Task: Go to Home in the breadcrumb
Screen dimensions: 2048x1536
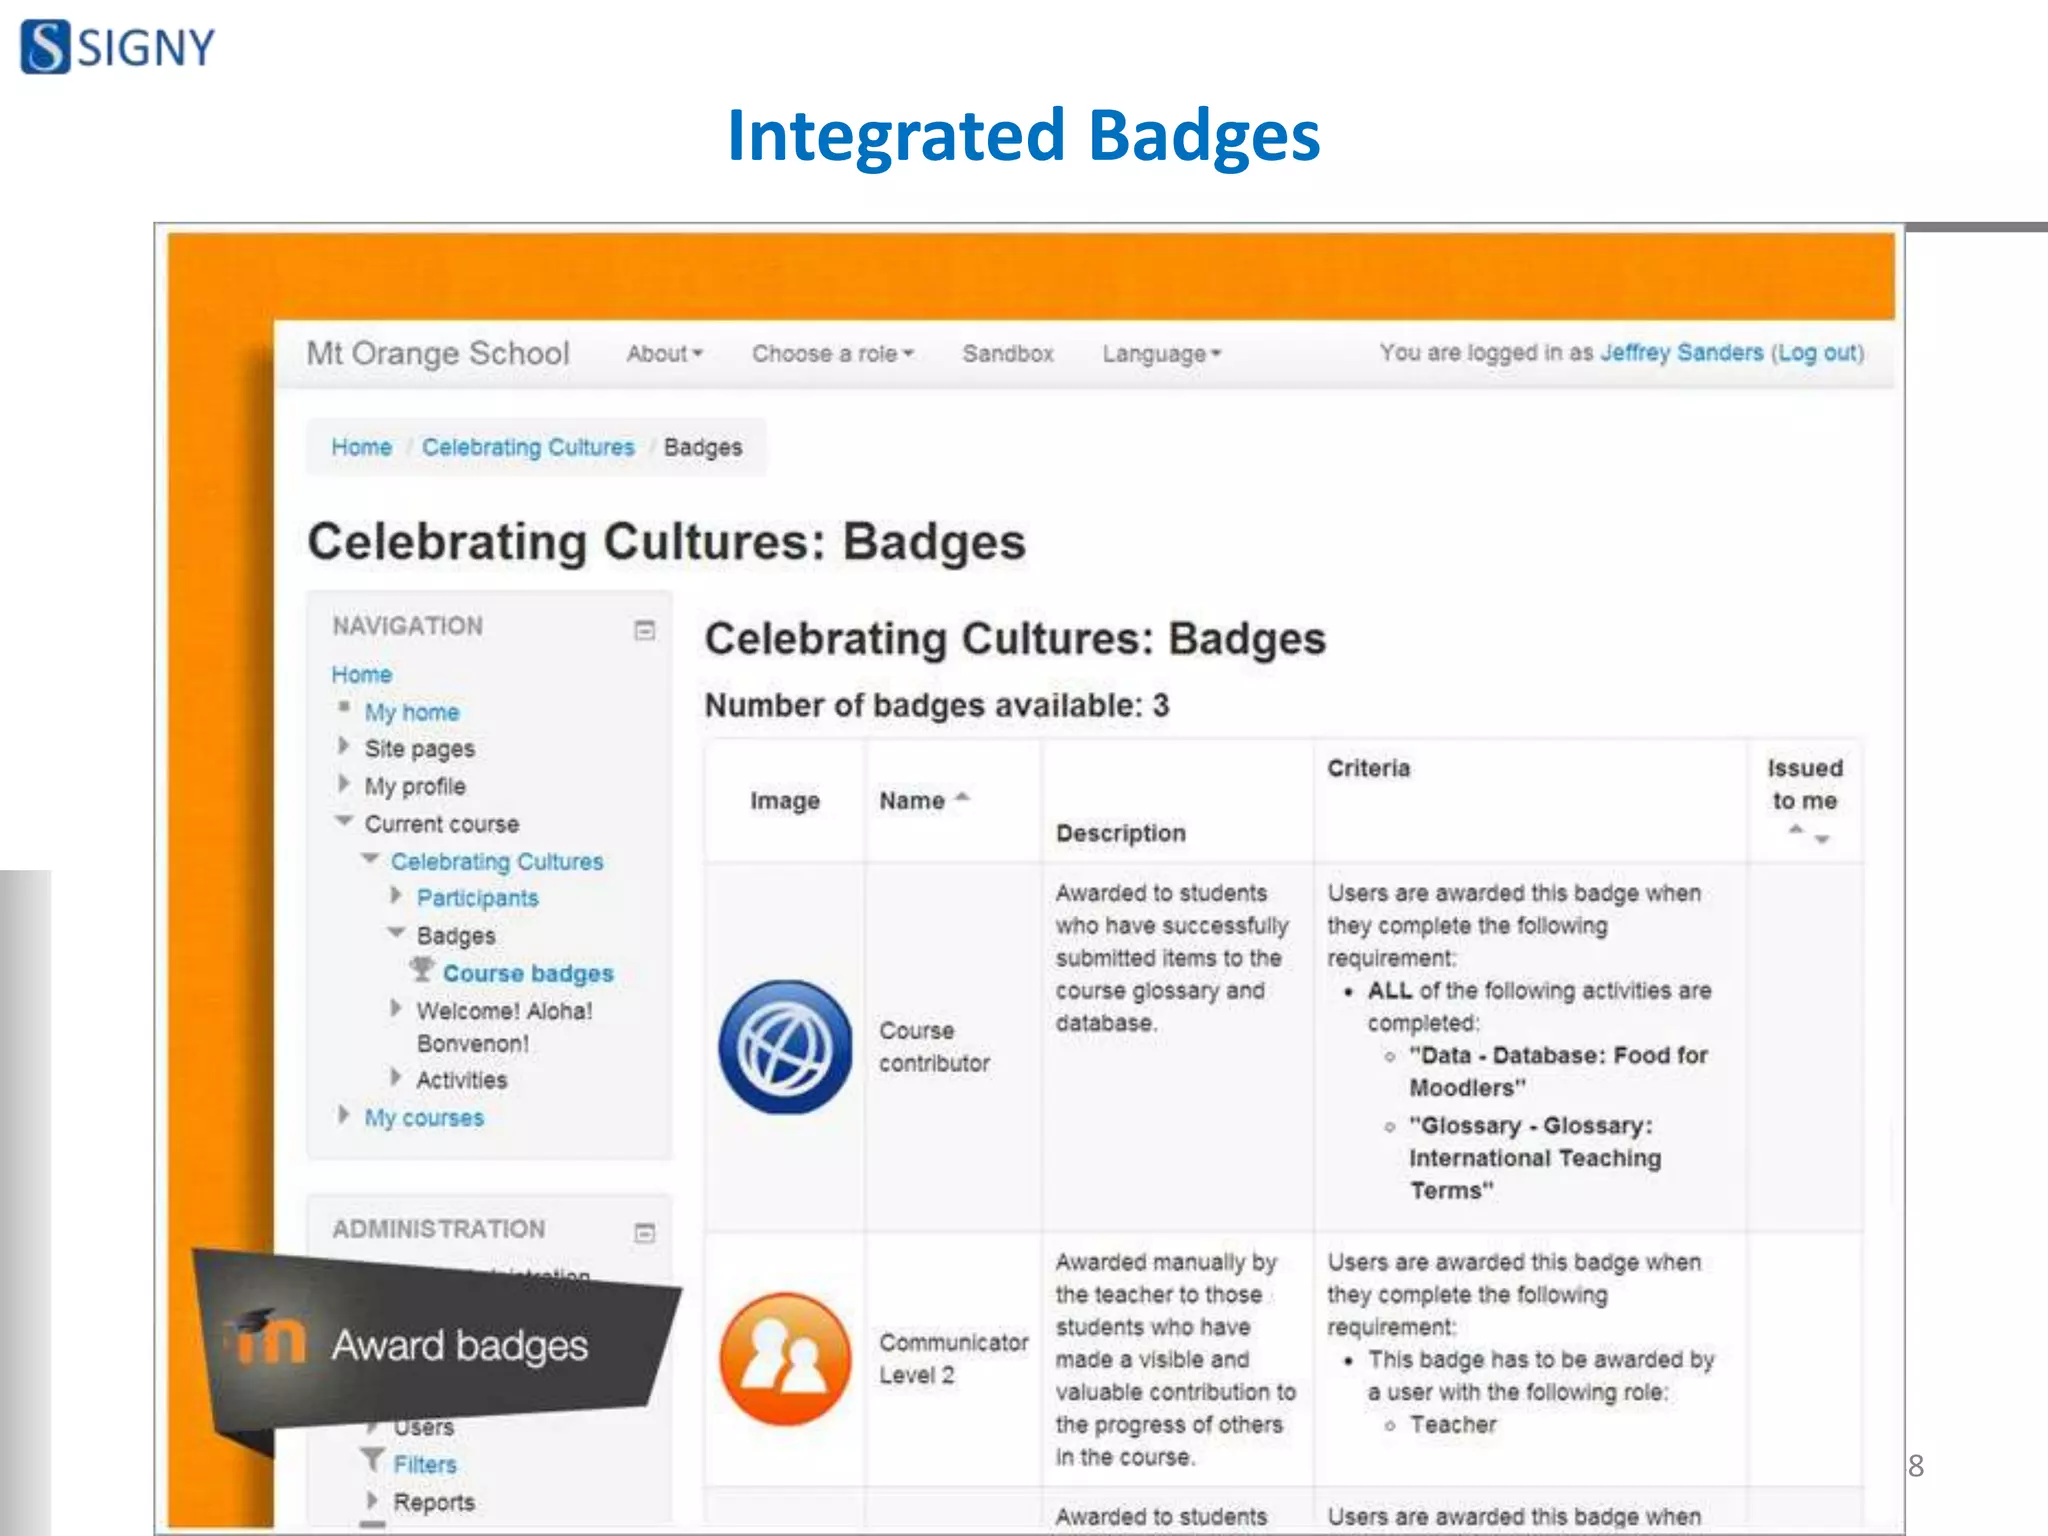Action: point(361,447)
